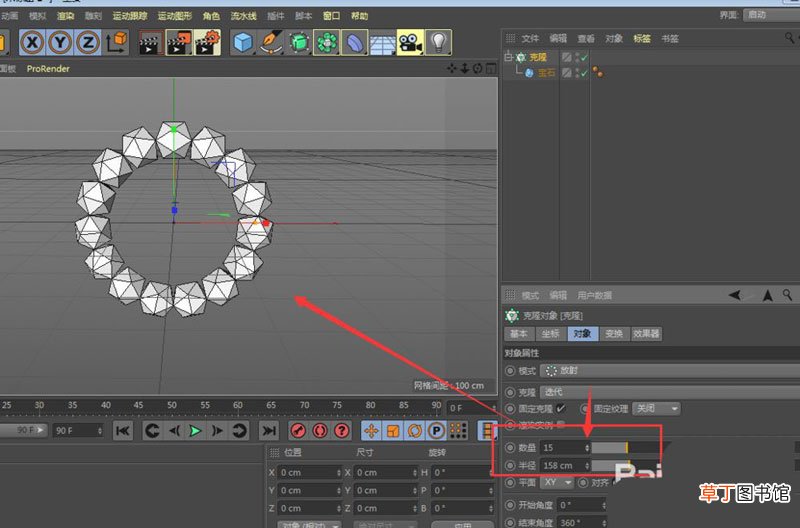This screenshot has height=528, width=800.
Task: Click viewport move-pan icon
Action: point(452,68)
